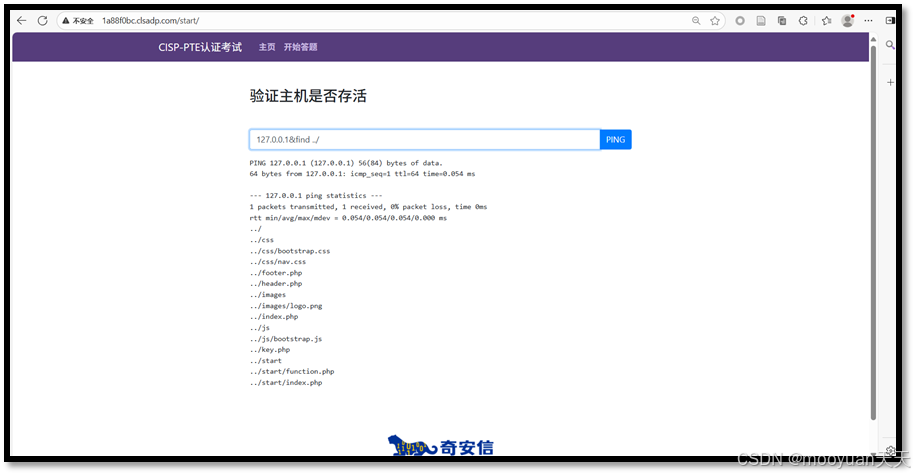This screenshot has width=915, height=475.
Task: Click the zoom magnifier icon in address bar
Action: tap(696, 20)
